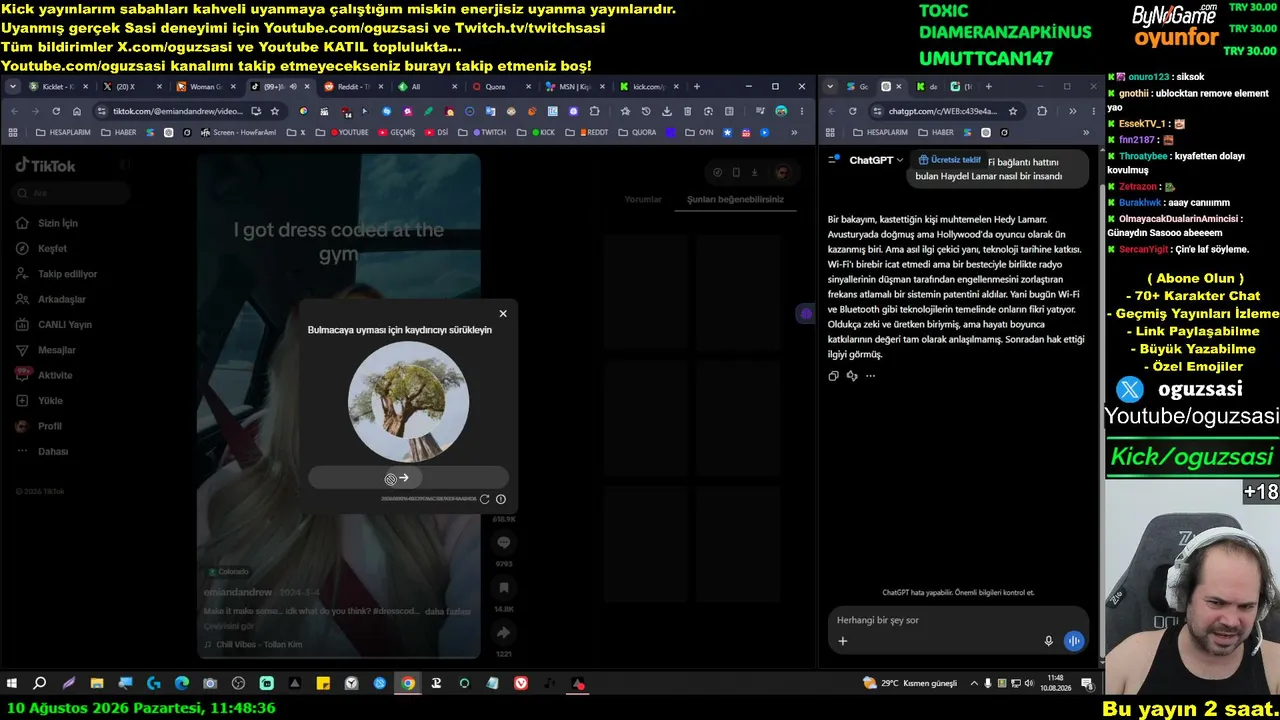This screenshot has height=720, width=1280.
Task: Open Microsoft Edge from the taskbar
Action: point(182,684)
